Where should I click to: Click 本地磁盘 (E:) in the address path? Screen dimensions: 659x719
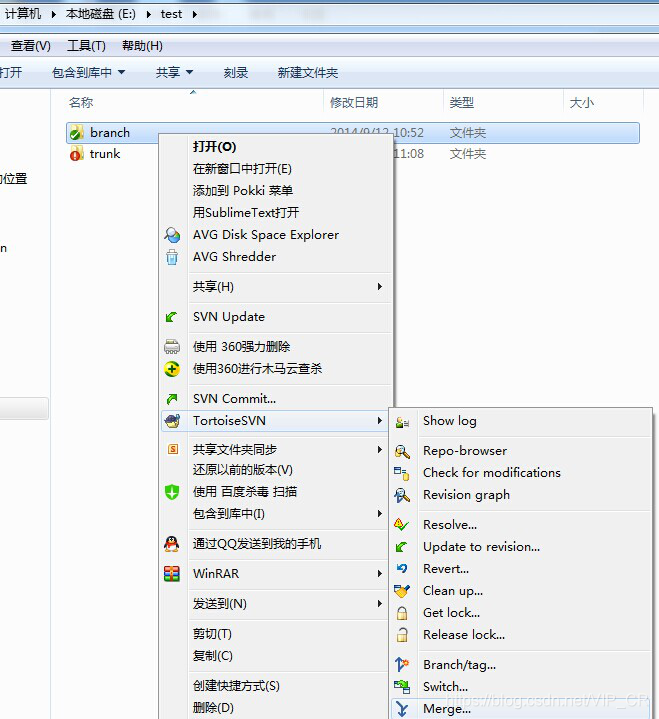click(101, 14)
